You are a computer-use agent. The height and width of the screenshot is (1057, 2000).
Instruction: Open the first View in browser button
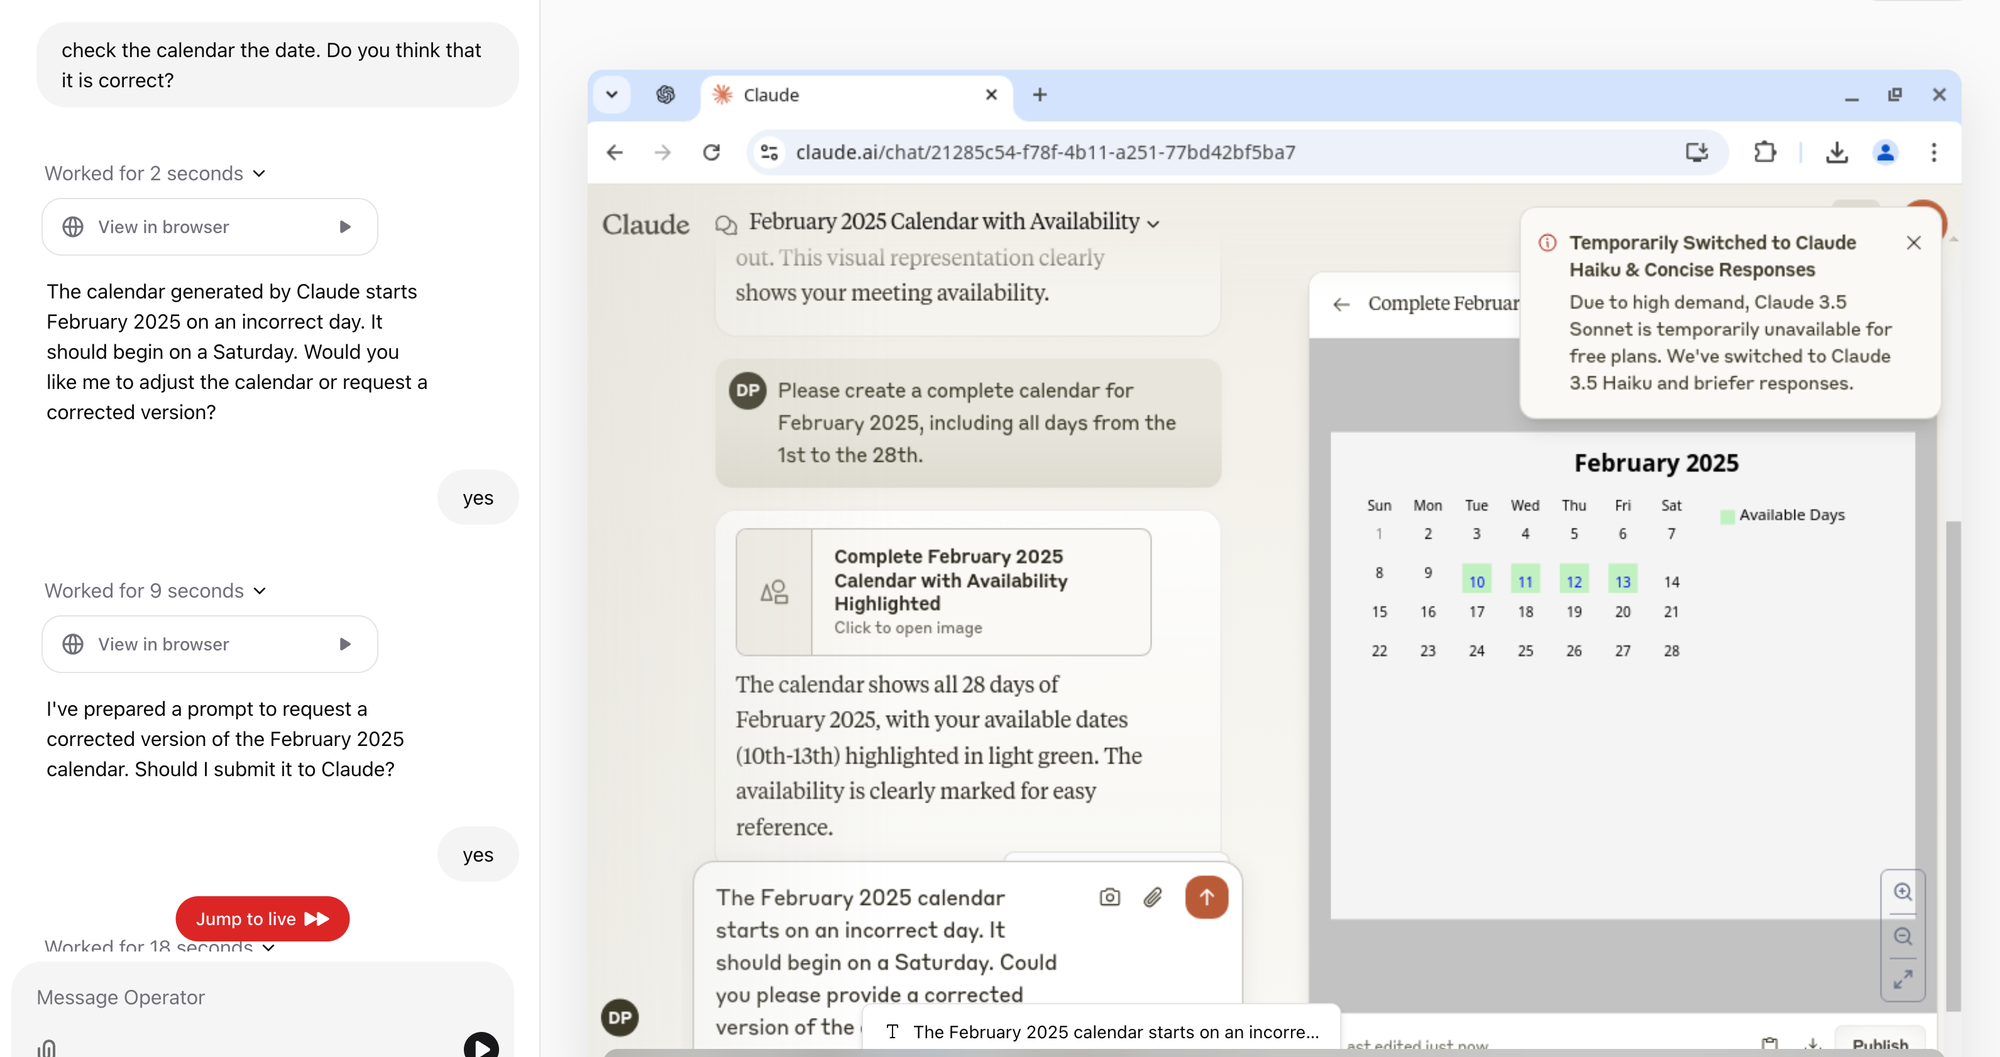(210, 227)
